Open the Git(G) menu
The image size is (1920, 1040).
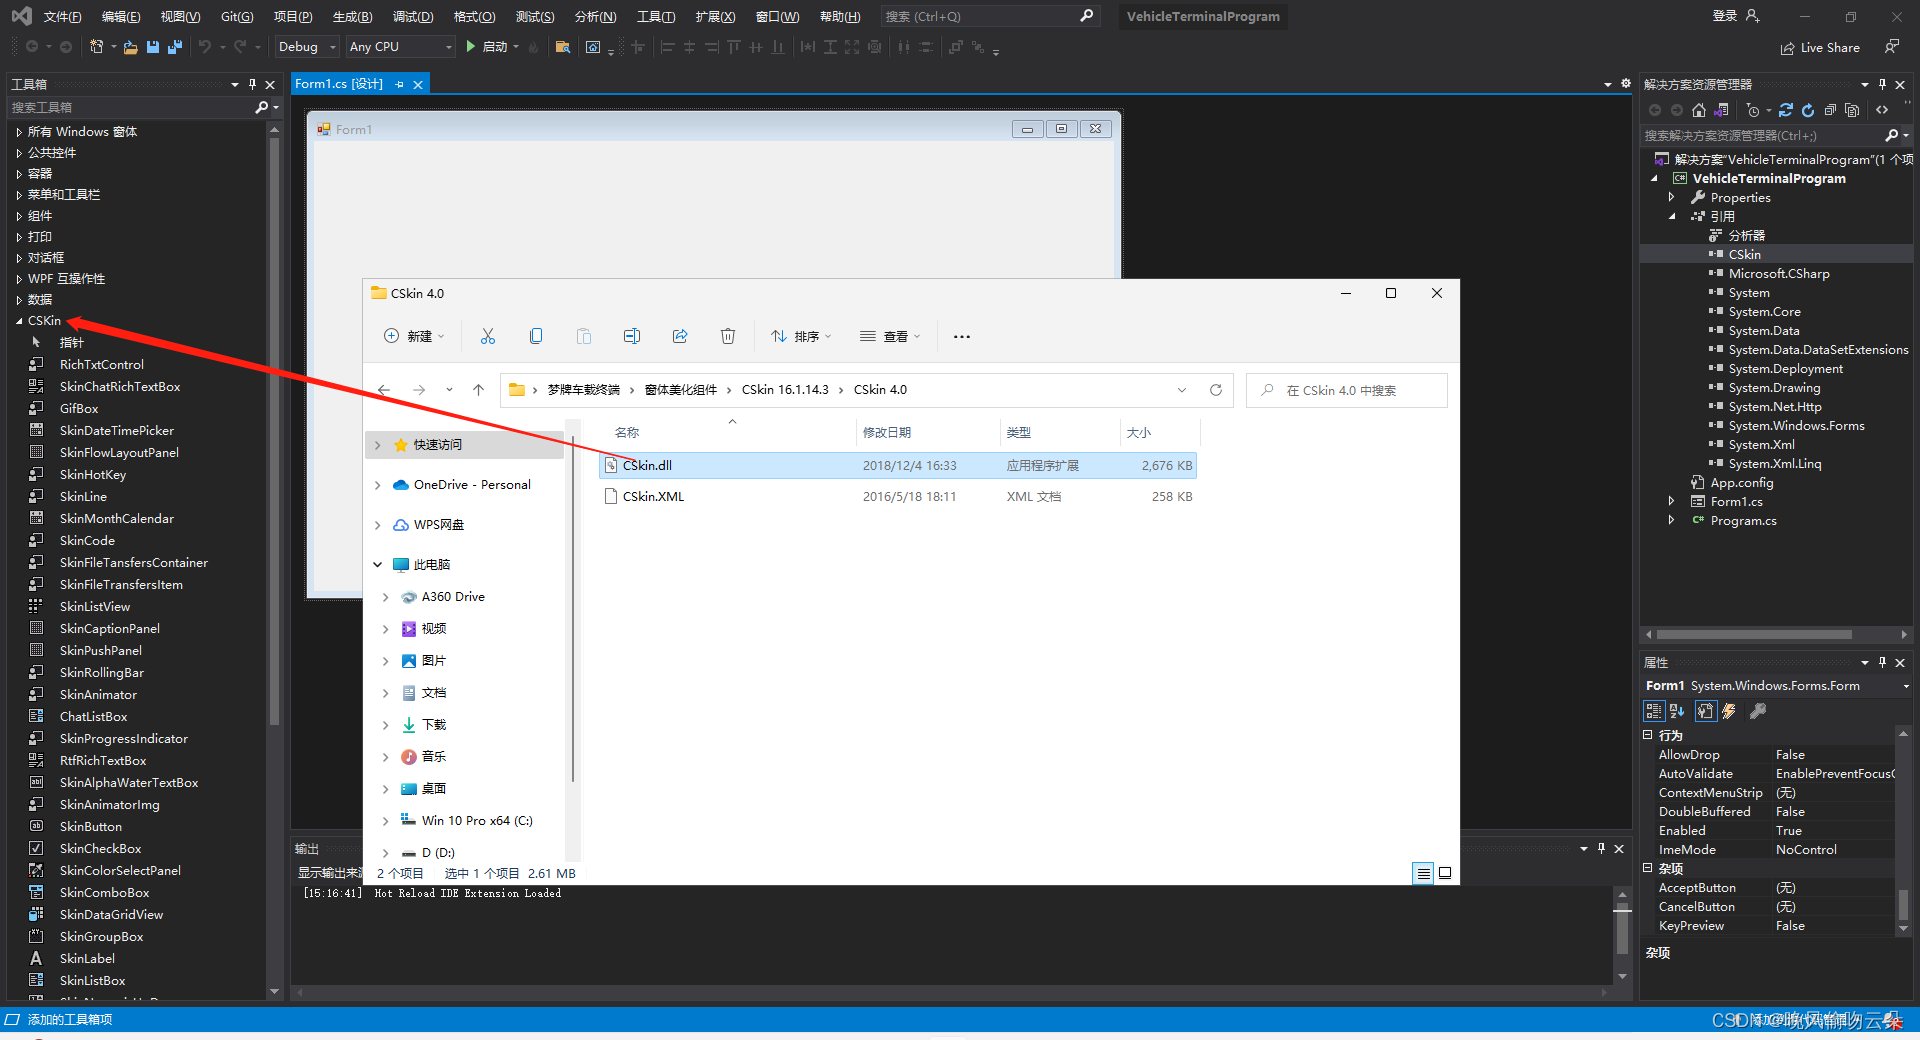236,16
